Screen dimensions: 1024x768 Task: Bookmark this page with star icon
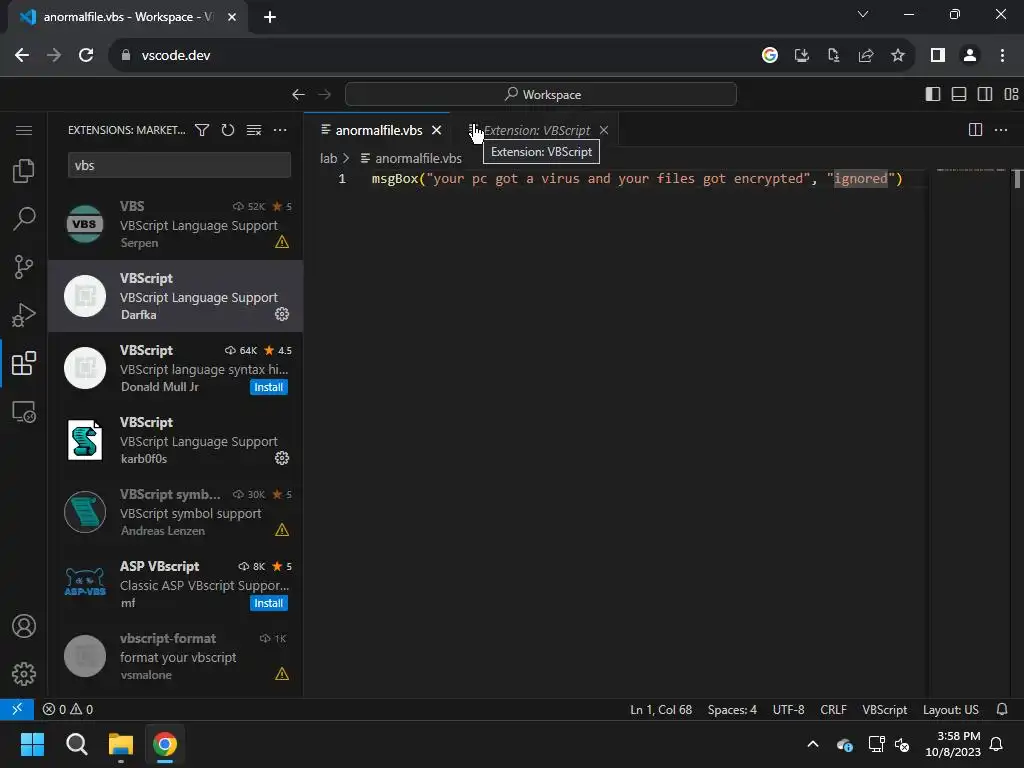(898, 56)
